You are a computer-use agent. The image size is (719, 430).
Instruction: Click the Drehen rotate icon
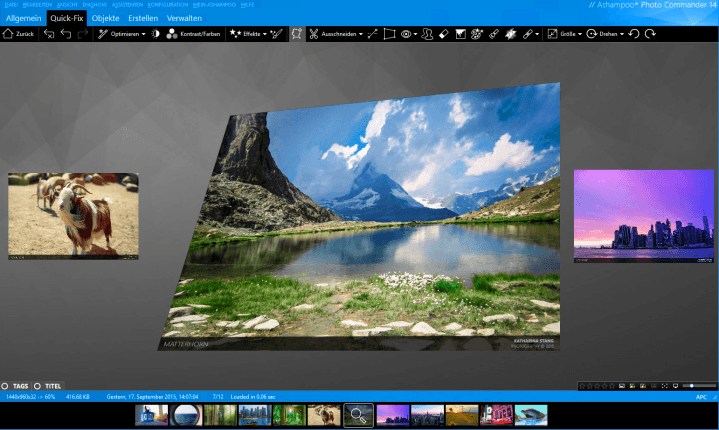[592, 34]
